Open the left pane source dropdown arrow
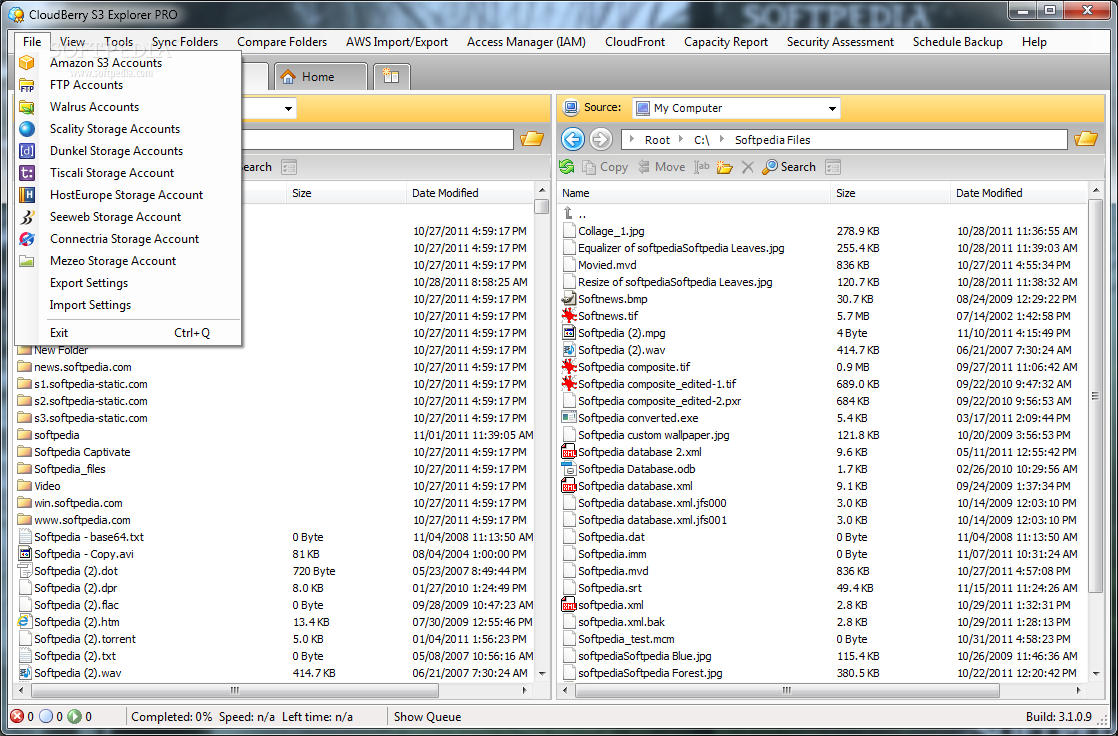This screenshot has height=736, width=1118. click(288, 109)
